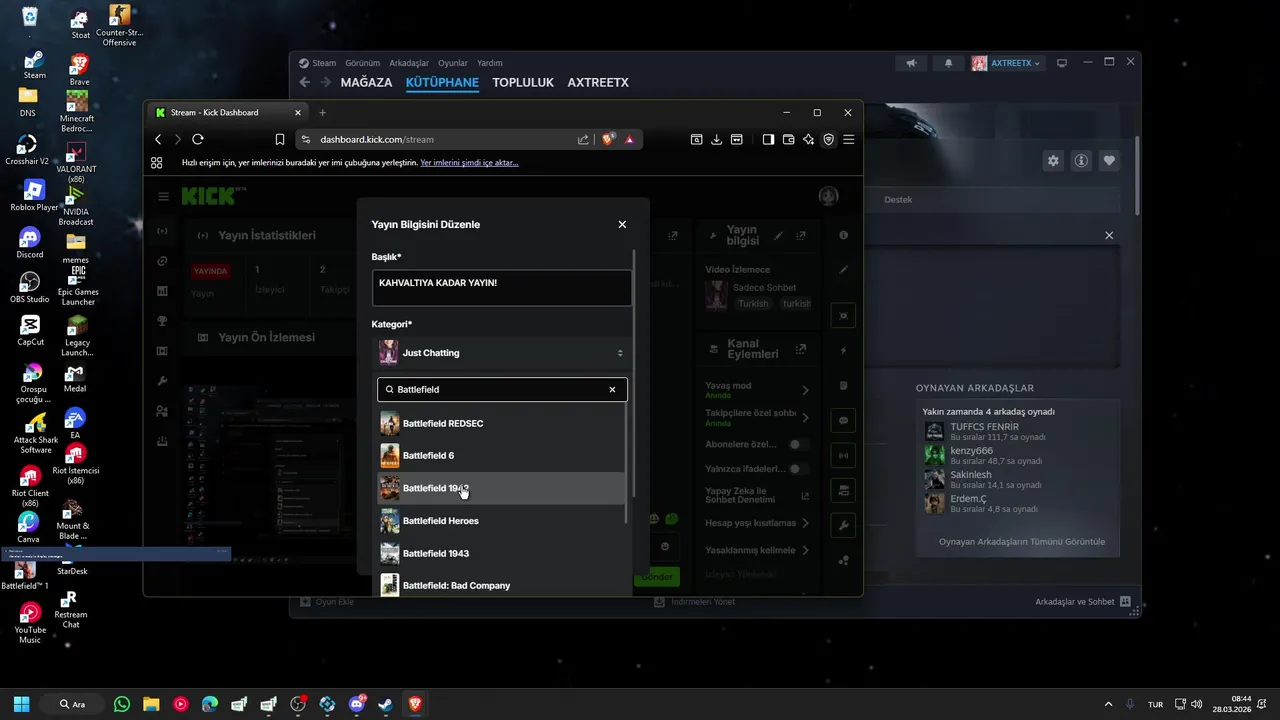Bookmark this page in Brave
Viewport: 1280px width, 720px height.
[280, 139]
